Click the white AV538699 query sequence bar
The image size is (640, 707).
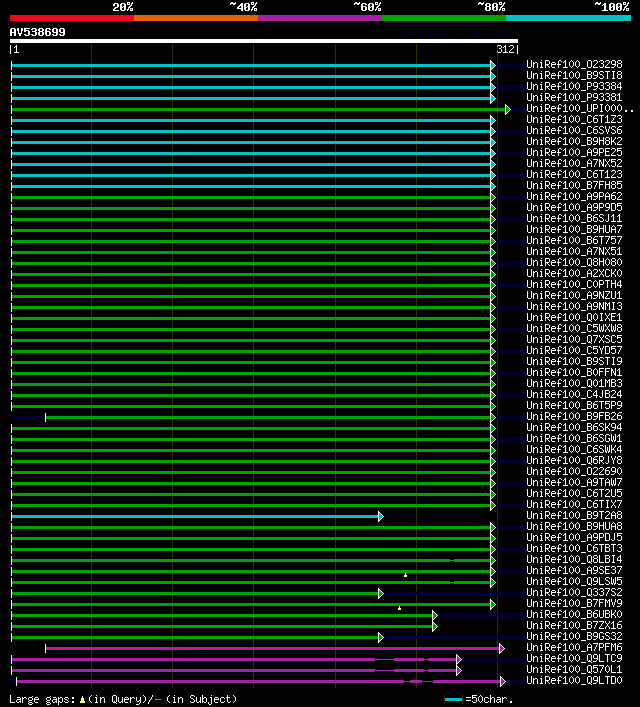pyautogui.click(x=263, y=41)
